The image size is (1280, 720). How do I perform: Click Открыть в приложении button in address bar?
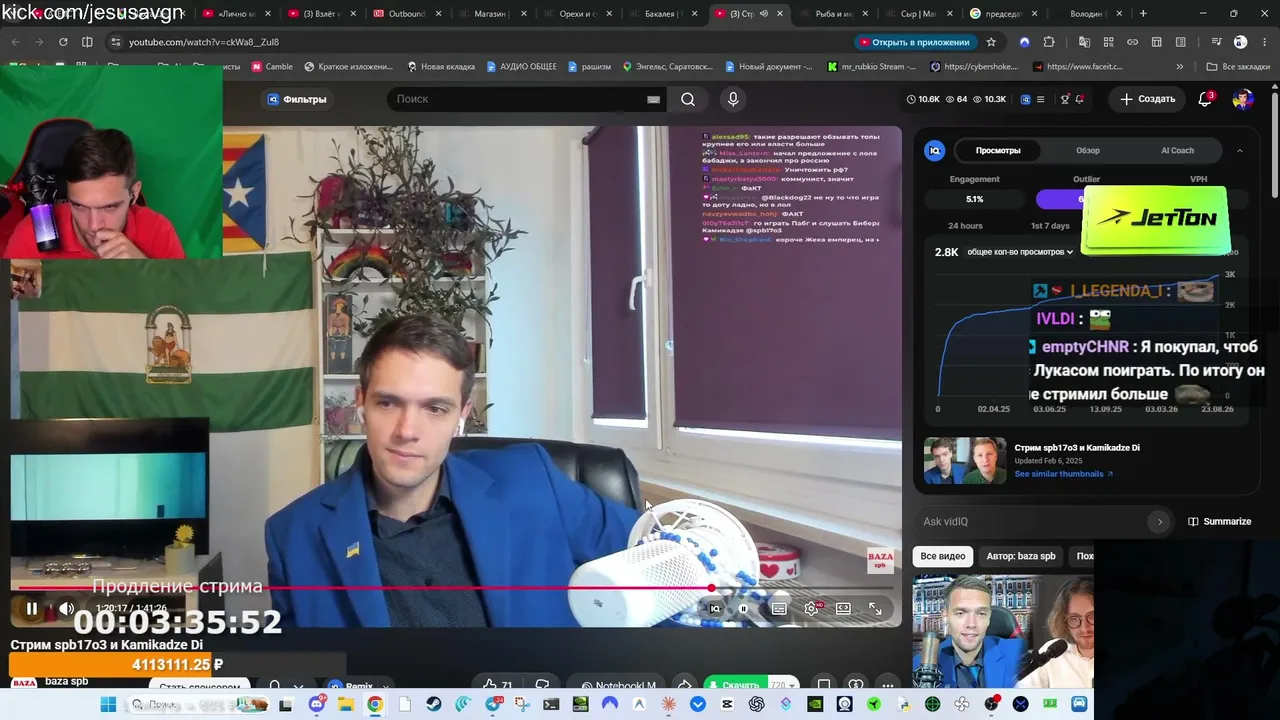[x=914, y=42]
